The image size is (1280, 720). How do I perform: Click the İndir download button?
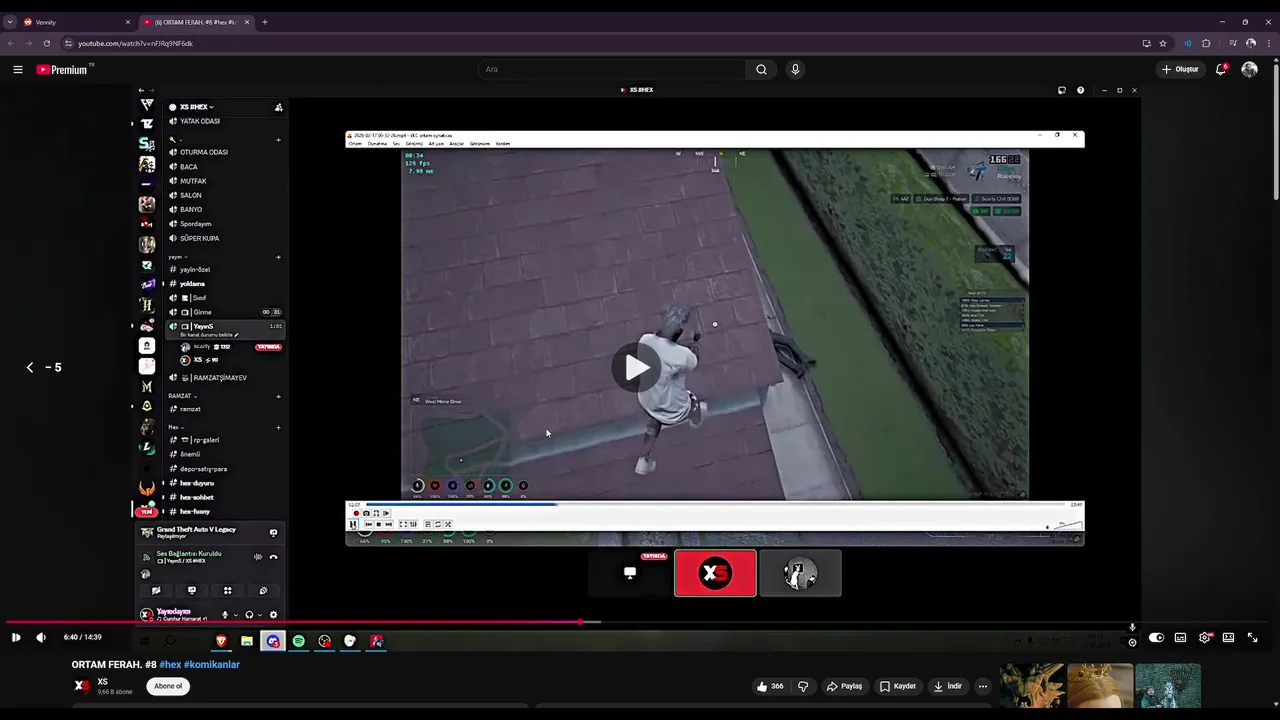click(x=947, y=686)
